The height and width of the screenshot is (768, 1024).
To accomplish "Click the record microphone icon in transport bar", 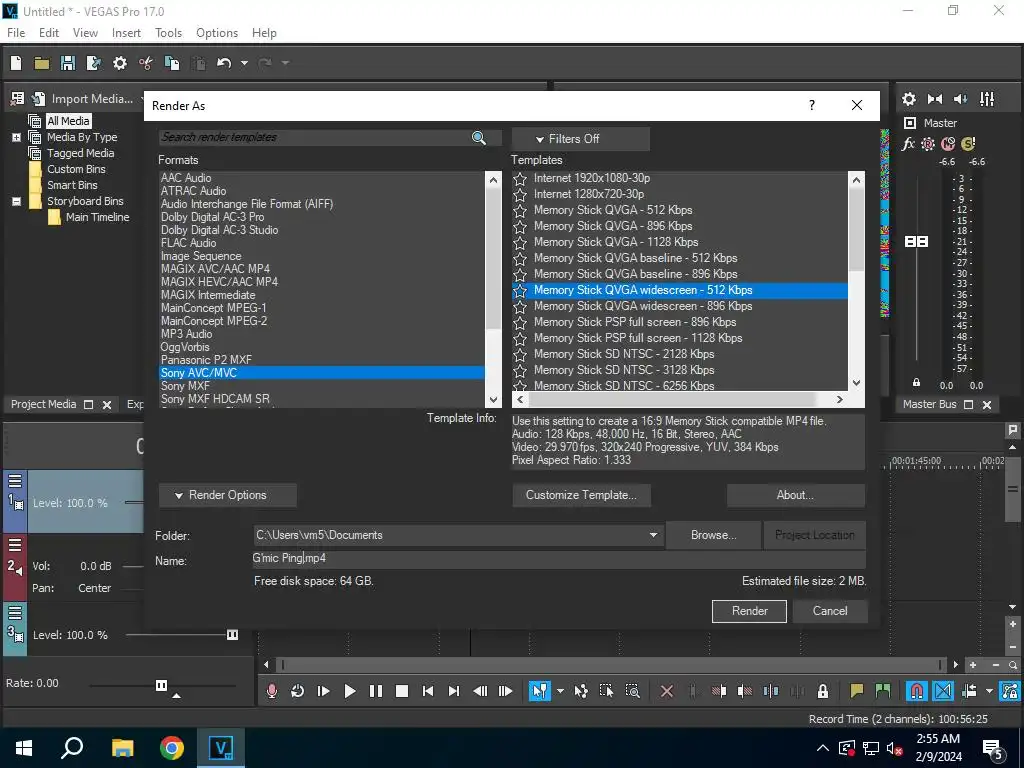I will 272,691.
